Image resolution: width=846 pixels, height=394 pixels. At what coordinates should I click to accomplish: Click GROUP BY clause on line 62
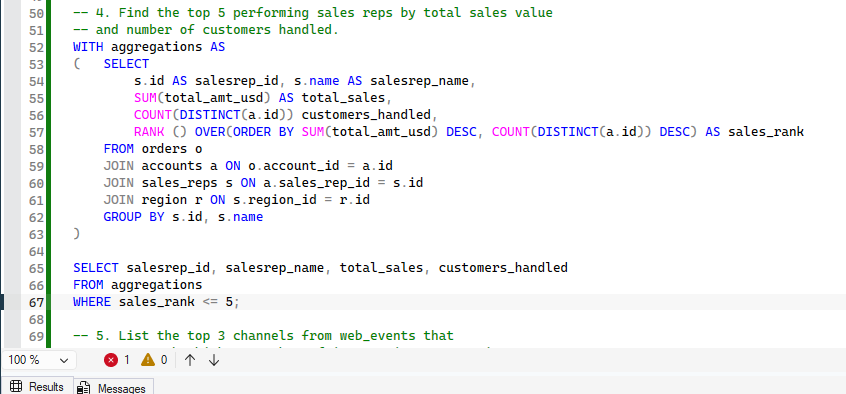coord(183,217)
